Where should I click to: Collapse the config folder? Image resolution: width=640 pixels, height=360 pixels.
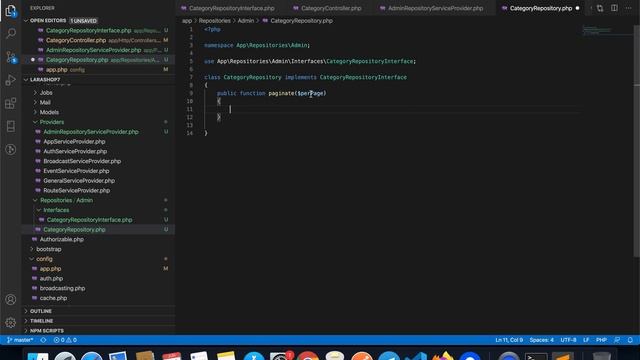click(44, 259)
